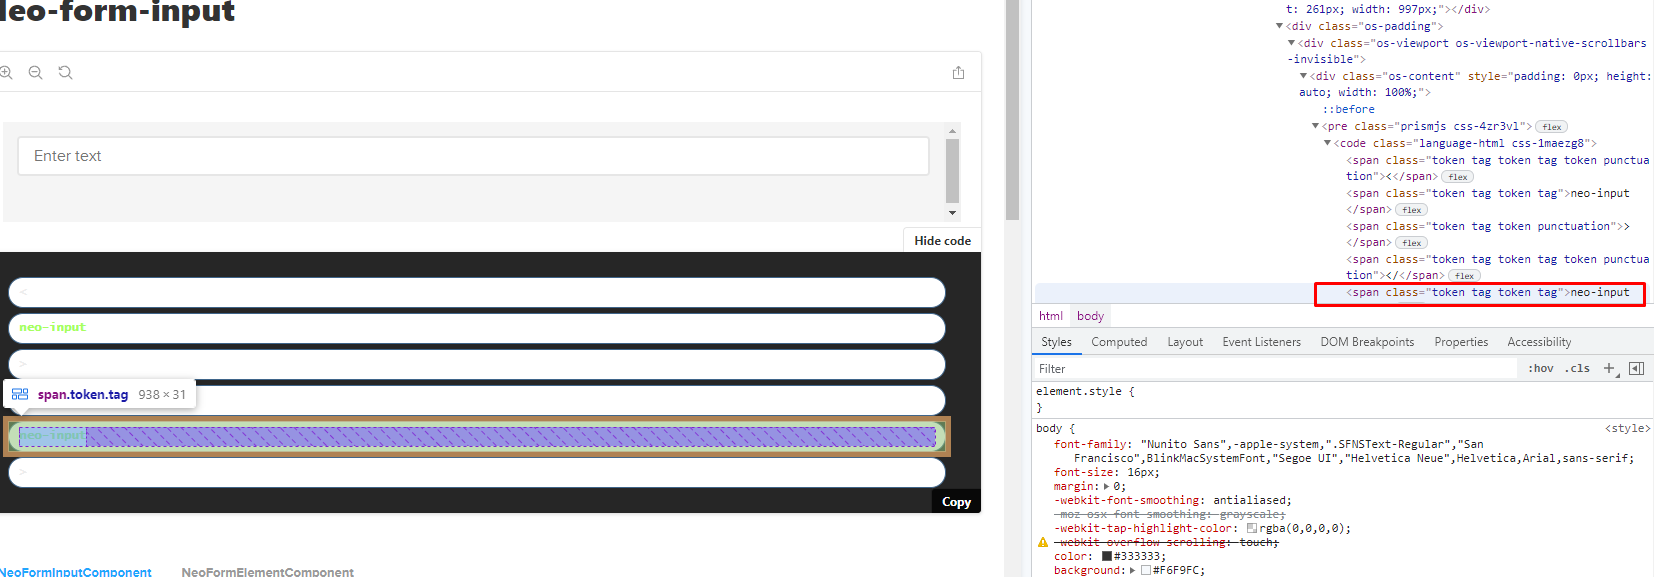The width and height of the screenshot is (1654, 577).
Task: Click the body selector in styles
Action: click(1049, 428)
